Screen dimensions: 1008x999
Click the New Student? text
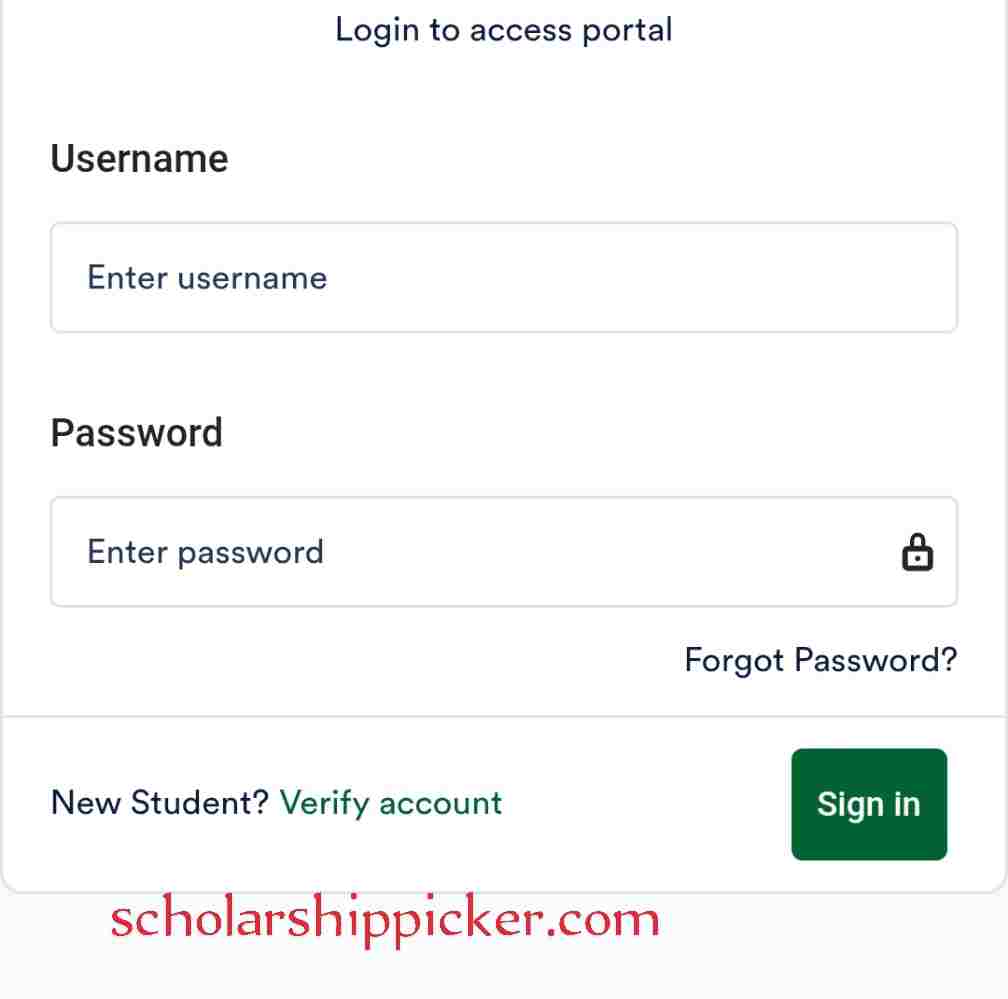(x=160, y=803)
